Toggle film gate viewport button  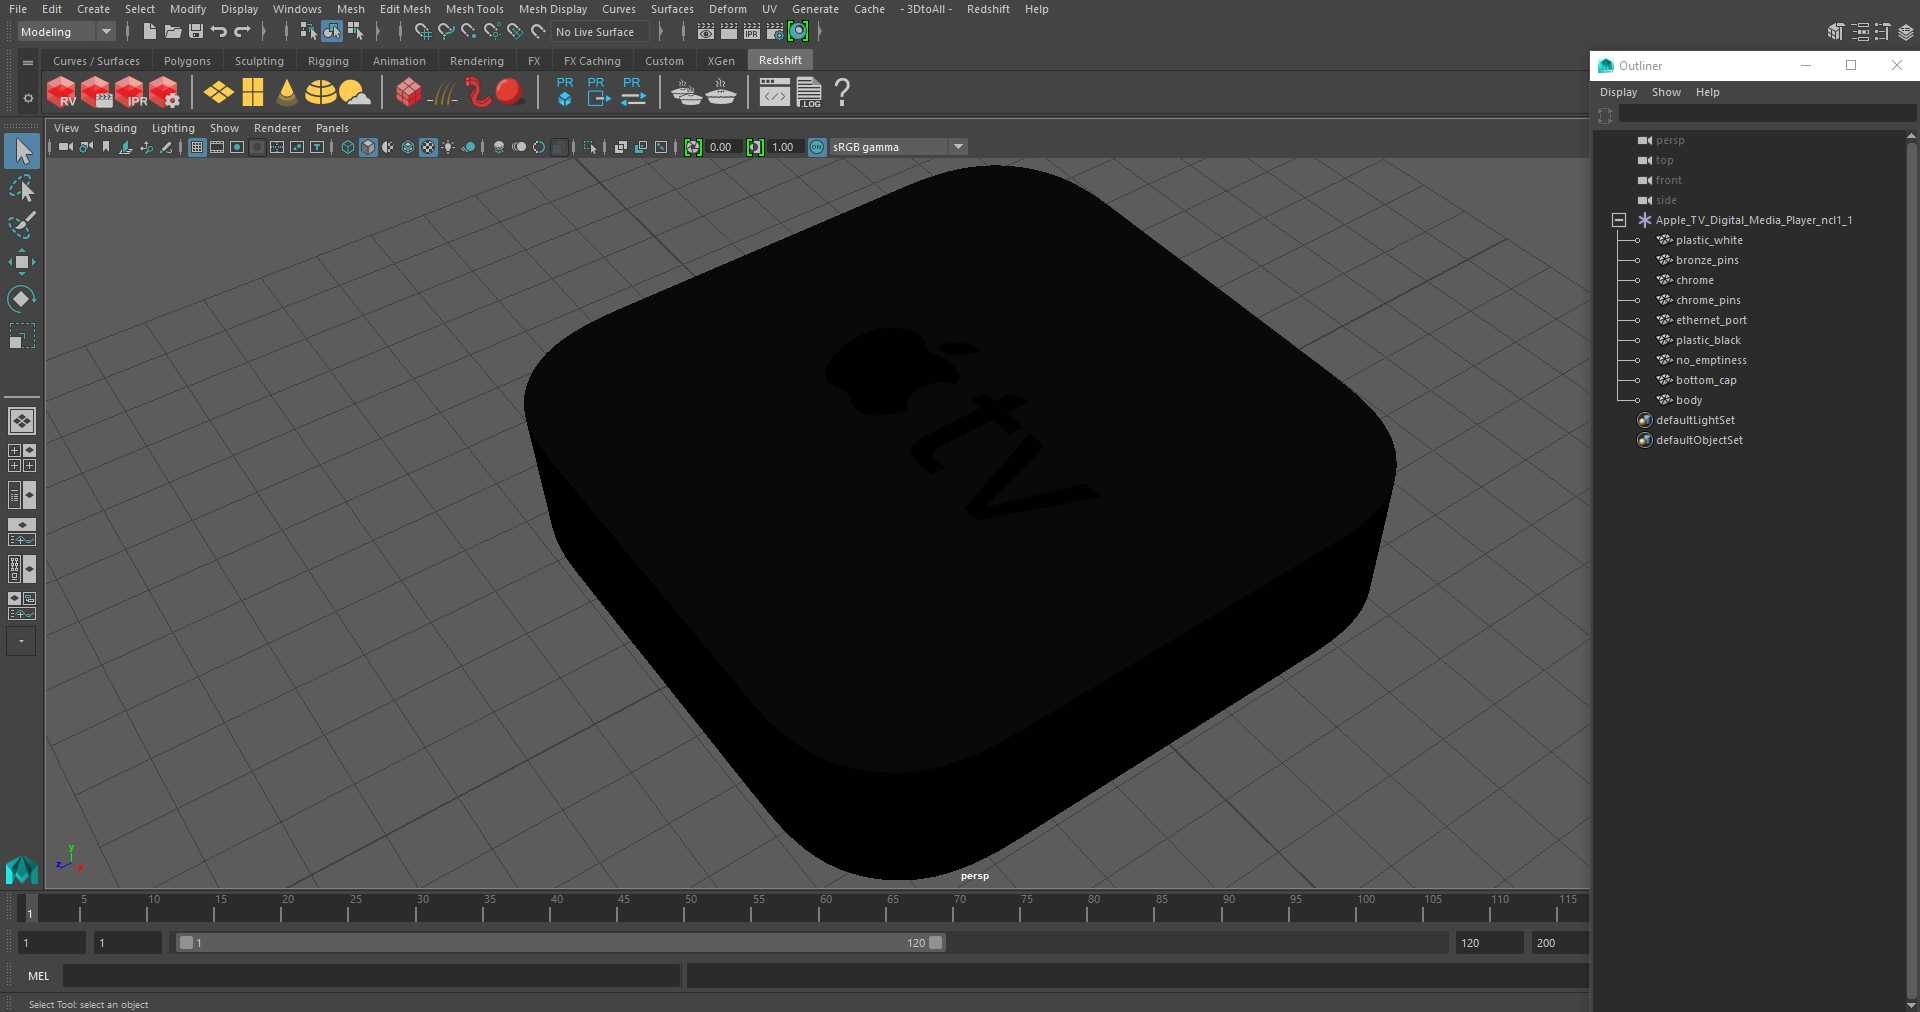[217, 147]
